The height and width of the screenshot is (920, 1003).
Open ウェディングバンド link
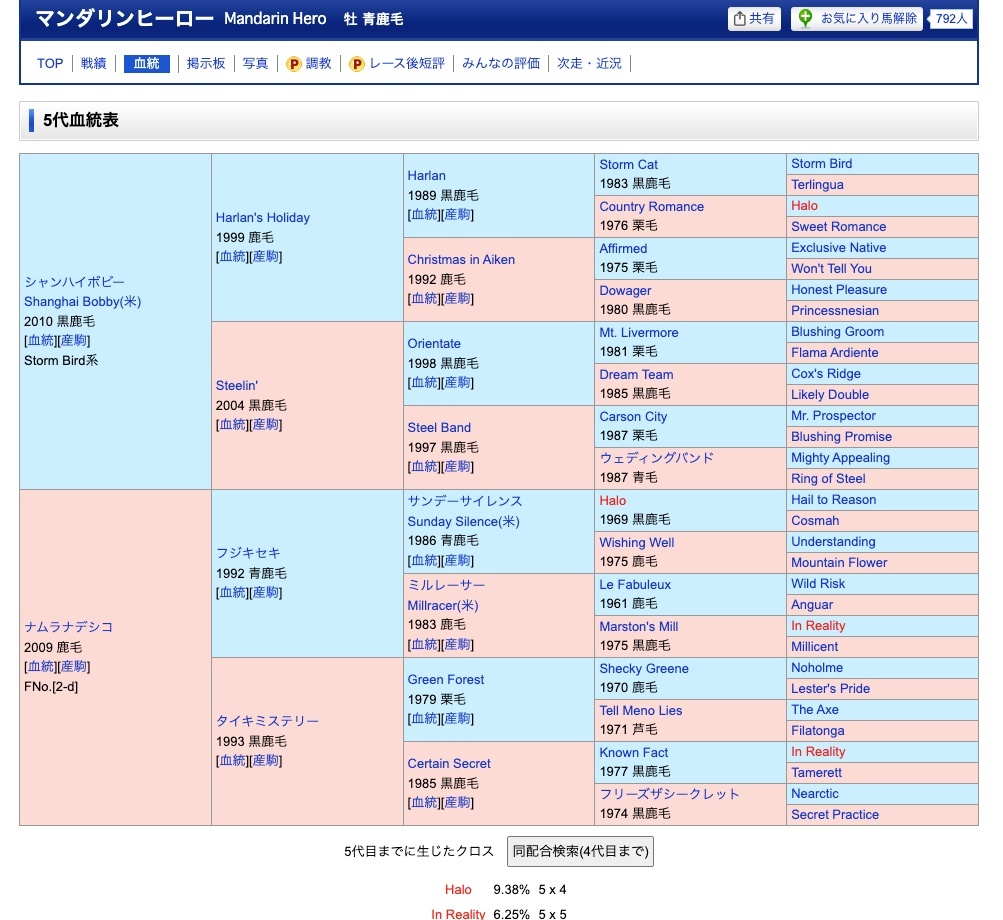[x=656, y=458]
